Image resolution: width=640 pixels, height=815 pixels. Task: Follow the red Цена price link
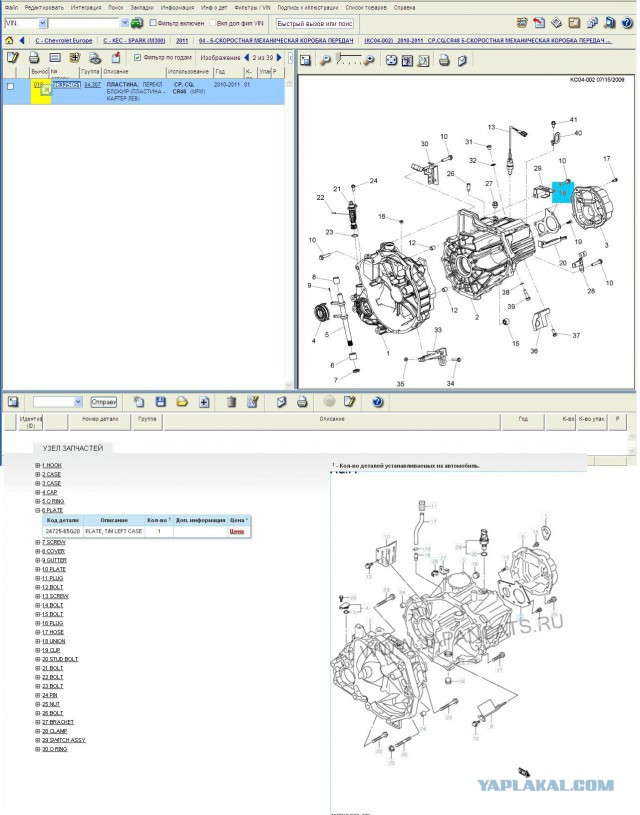coord(237,531)
